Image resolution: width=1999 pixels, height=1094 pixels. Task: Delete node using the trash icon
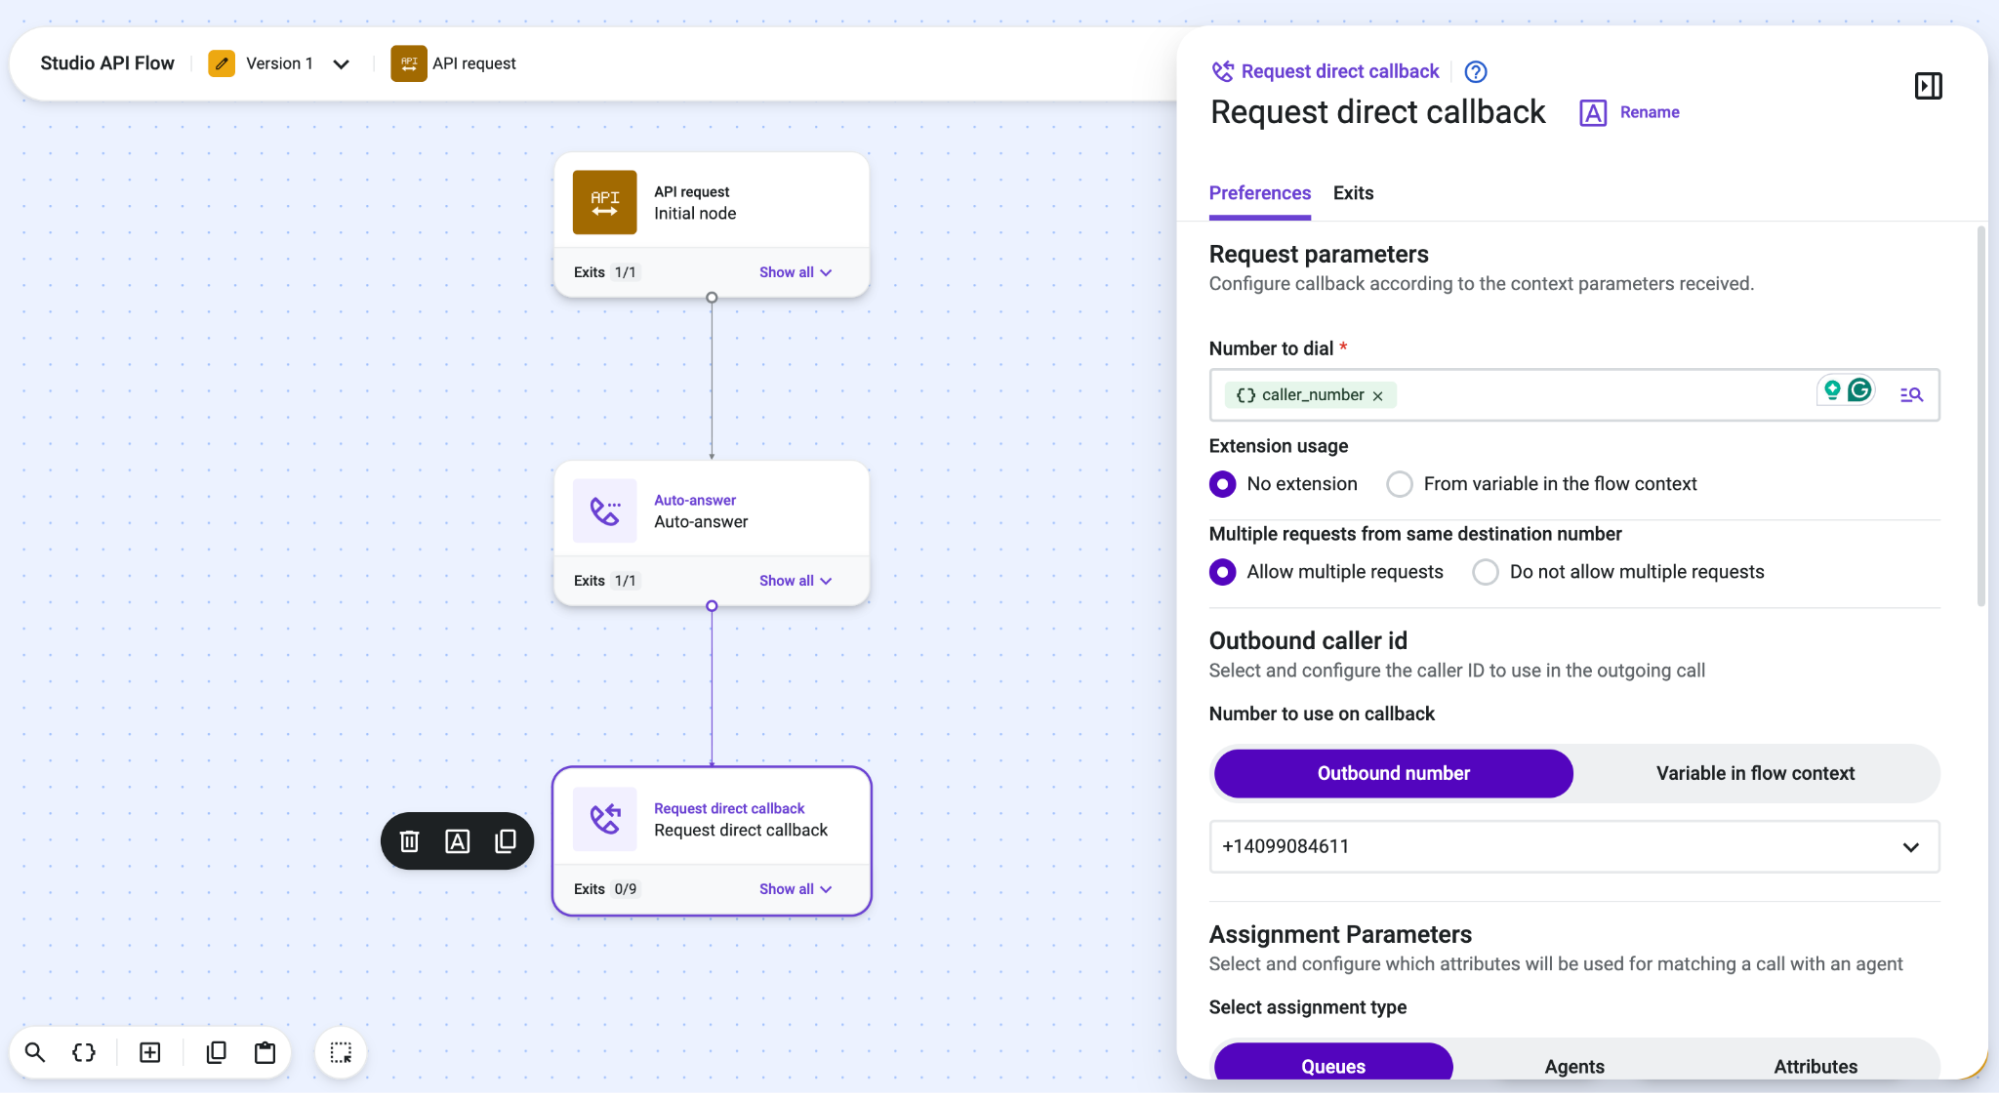(x=409, y=841)
